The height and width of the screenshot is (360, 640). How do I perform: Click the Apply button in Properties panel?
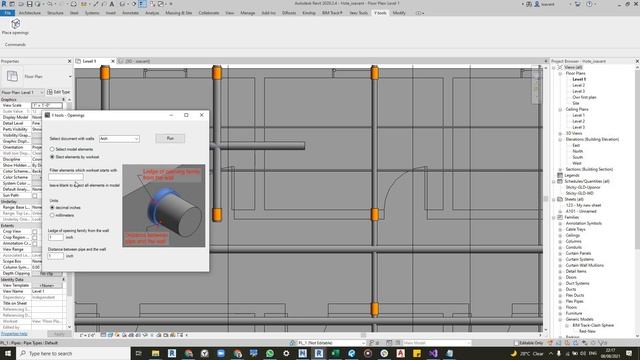pos(59,334)
